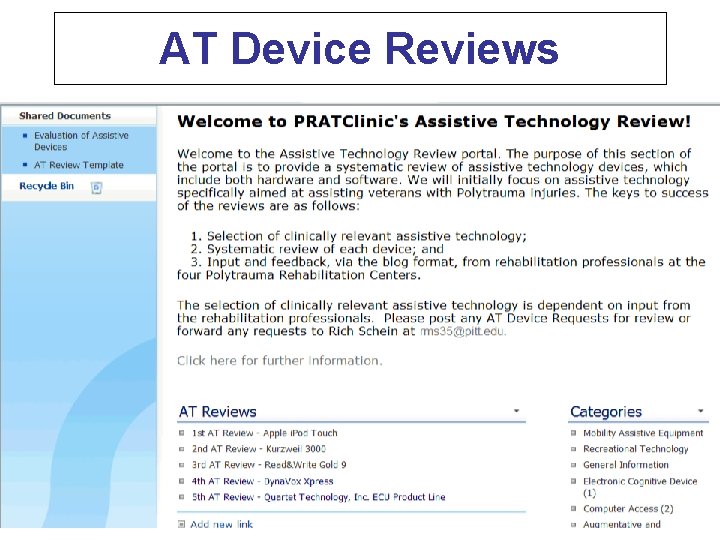Screen dimensions: 720x540
Task: Click the text 'Systematic review of each device; and'
Action: [x=325, y=249]
